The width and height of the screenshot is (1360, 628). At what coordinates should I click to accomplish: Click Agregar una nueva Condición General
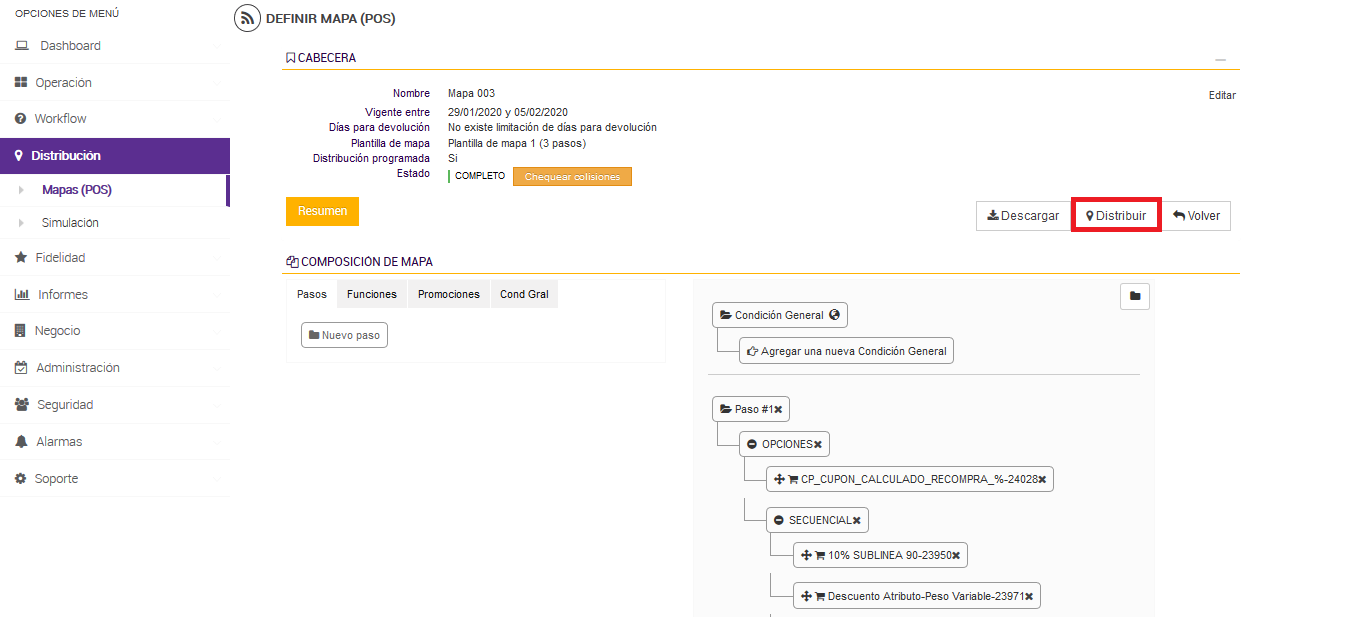846,351
